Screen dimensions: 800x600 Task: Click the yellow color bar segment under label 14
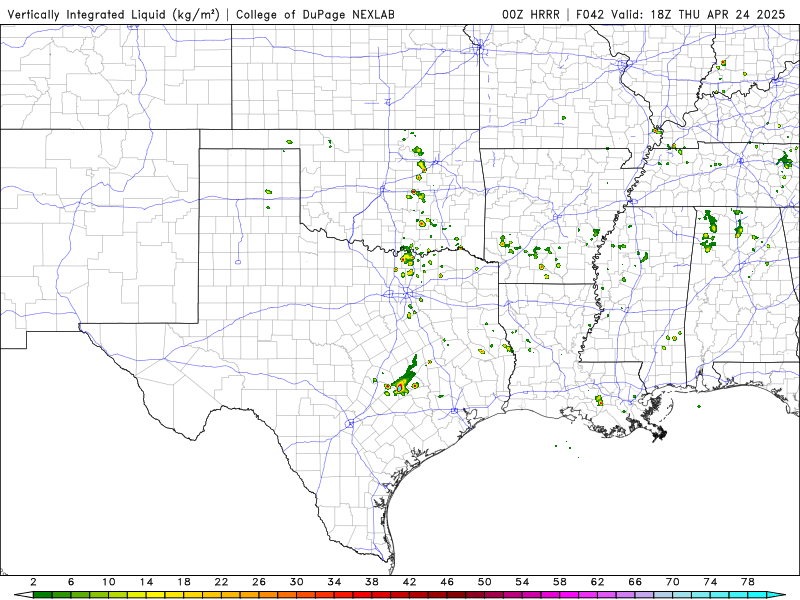156,595
